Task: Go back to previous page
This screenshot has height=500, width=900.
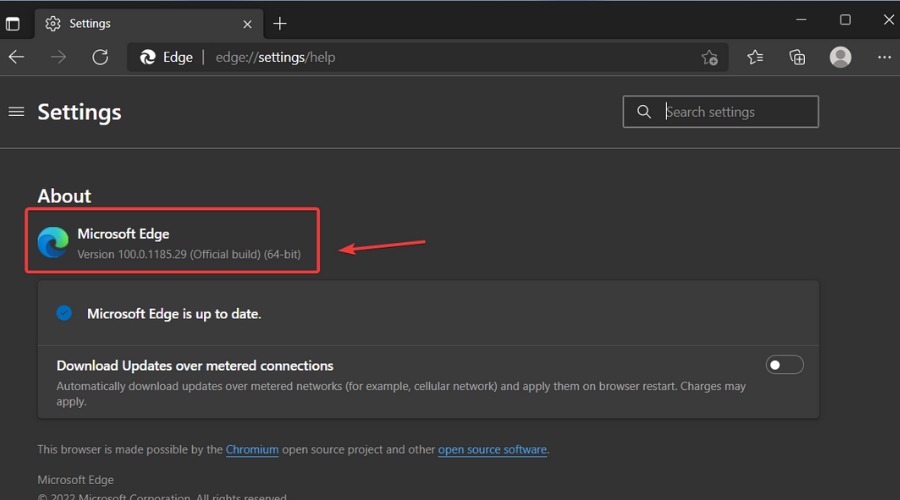Action: (17, 57)
